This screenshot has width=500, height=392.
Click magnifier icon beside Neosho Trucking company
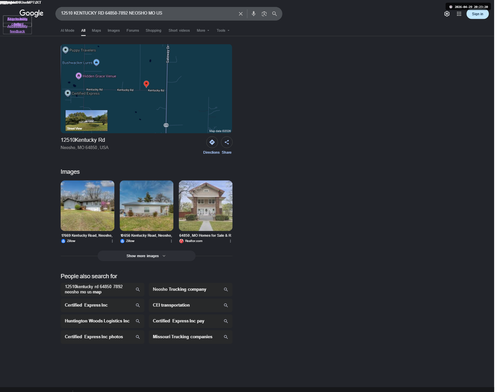click(x=226, y=289)
